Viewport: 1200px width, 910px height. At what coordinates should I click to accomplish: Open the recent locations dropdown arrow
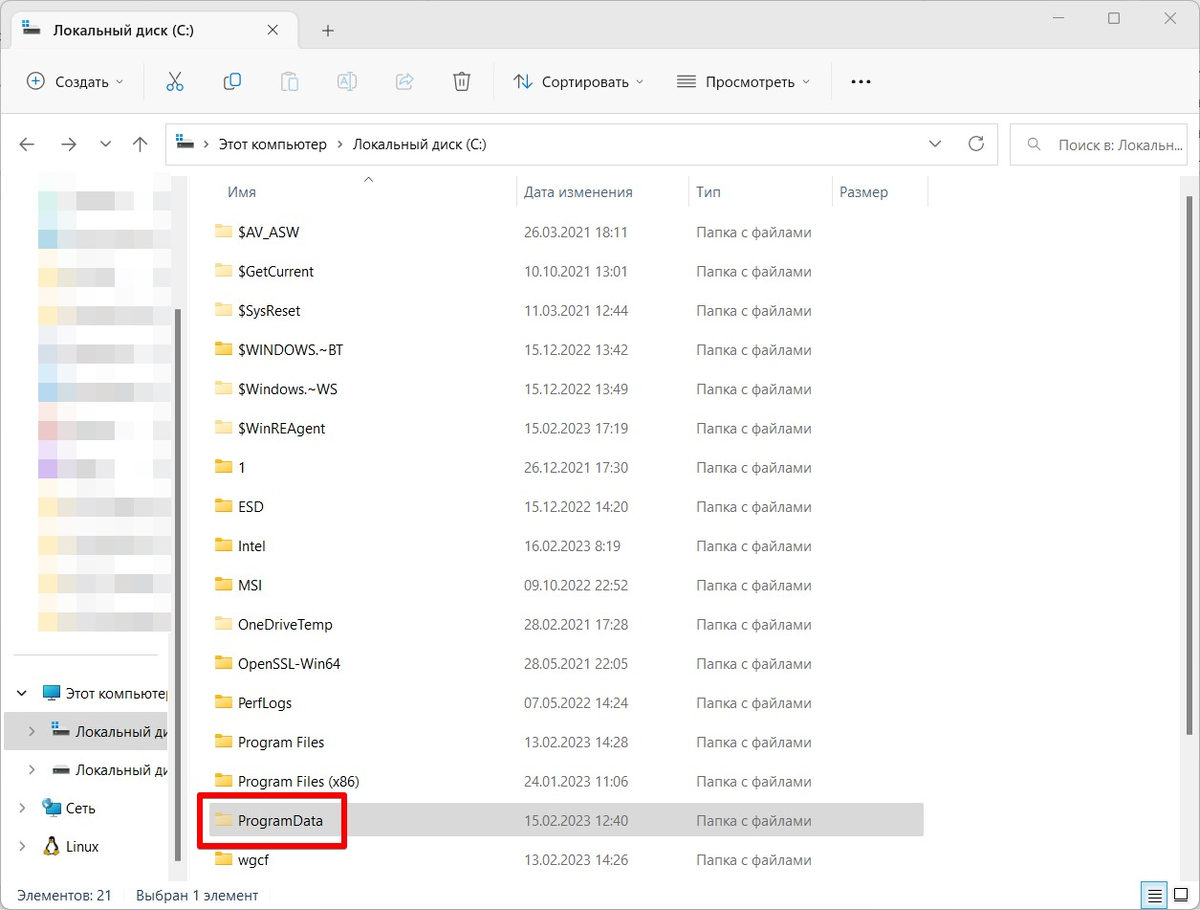[x=105, y=144]
